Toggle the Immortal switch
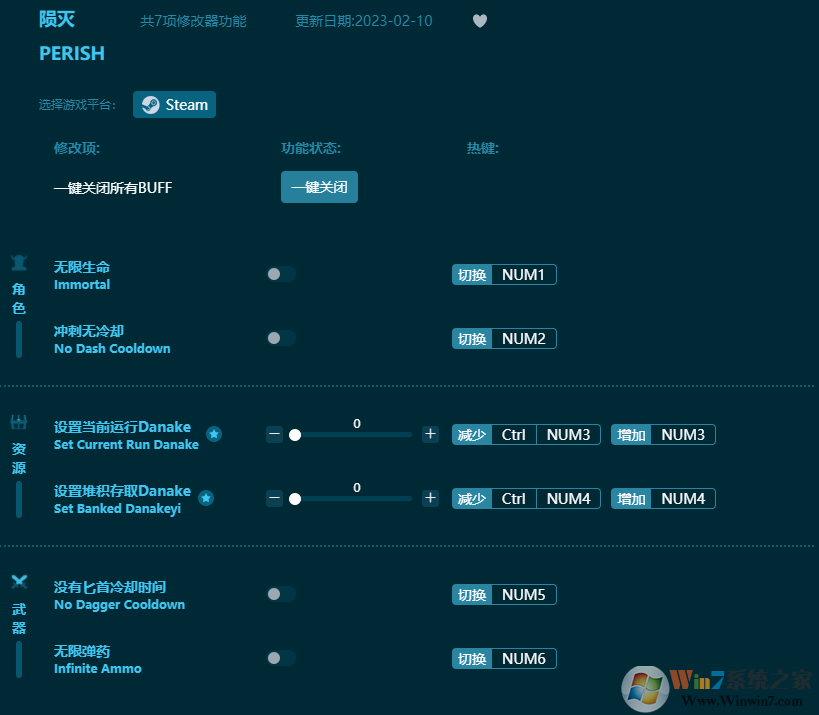This screenshot has height=715, width=819. click(x=281, y=274)
